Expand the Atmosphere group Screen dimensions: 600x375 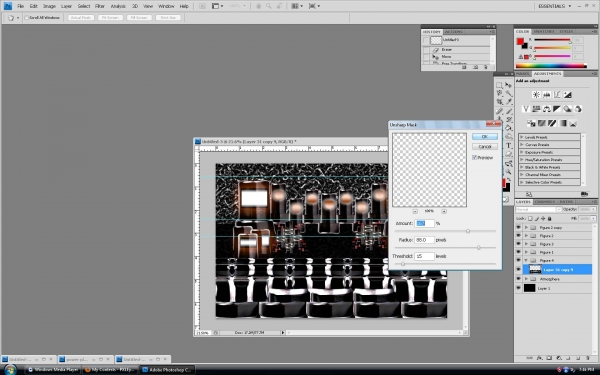click(x=526, y=279)
